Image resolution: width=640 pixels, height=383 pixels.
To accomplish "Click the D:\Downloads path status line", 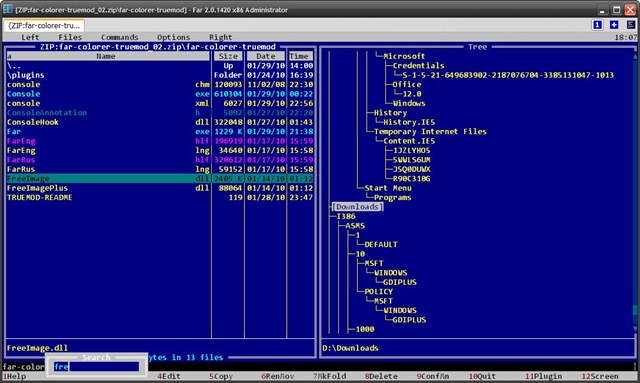I will [x=350, y=348].
